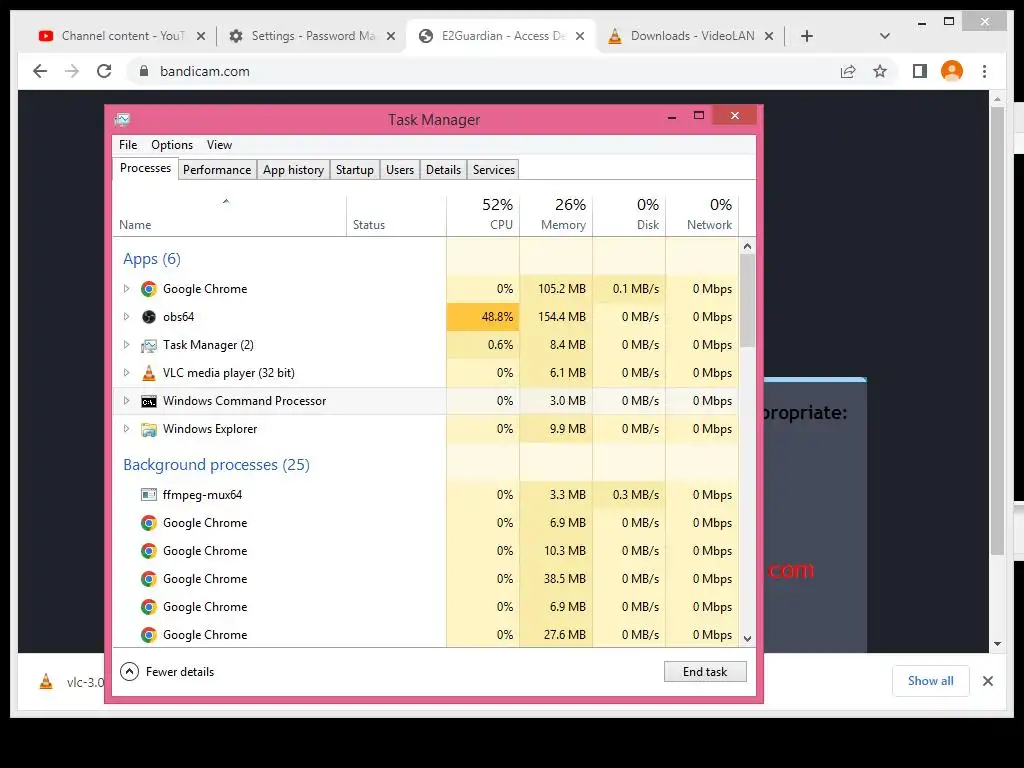Open the View menu in Task Manager
1024x768 pixels.
(x=219, y=145)
